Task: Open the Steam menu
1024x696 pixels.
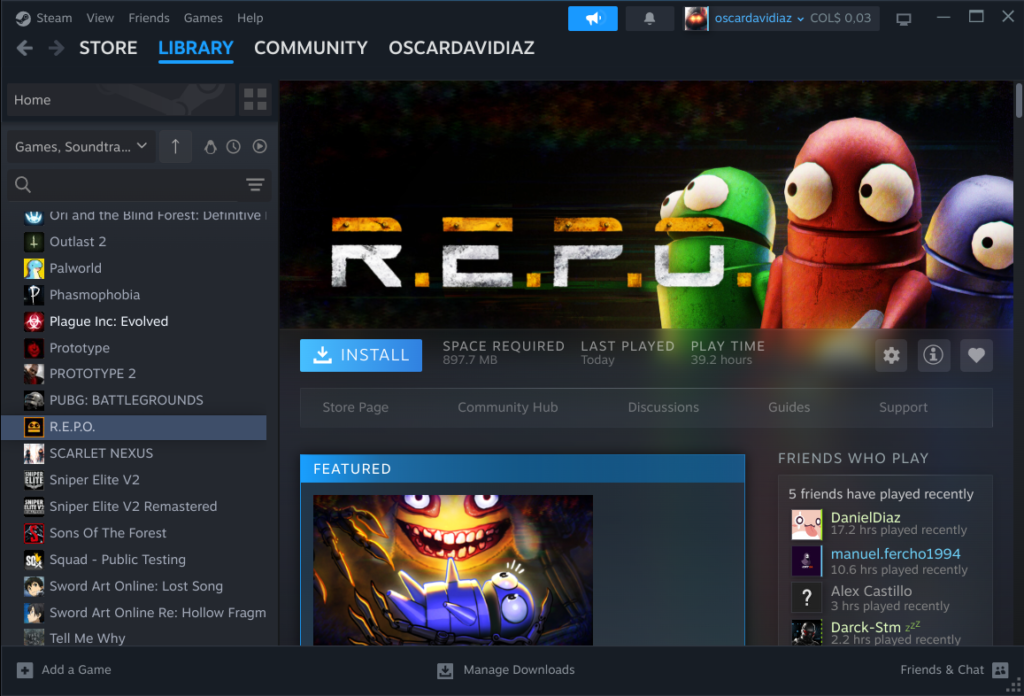Action: pos(54,18)
